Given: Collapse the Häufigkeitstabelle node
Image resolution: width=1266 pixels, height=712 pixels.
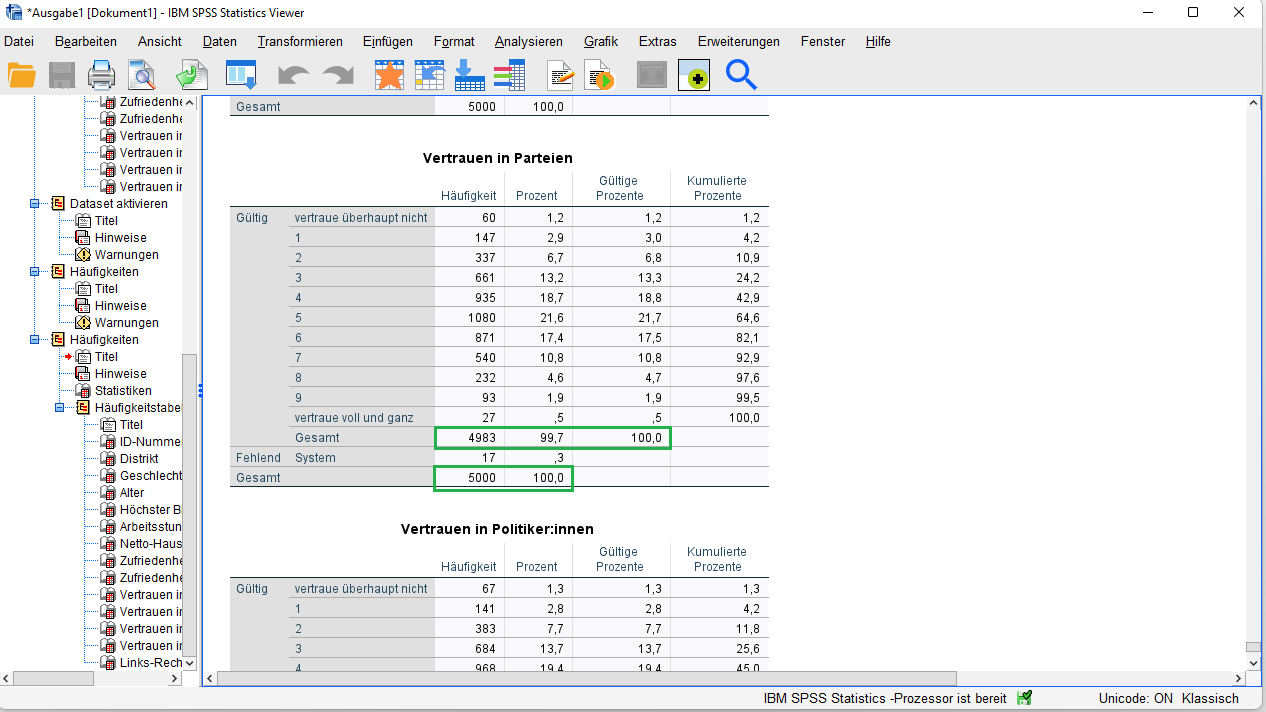Looking at the screenshot, I should pyautogui.click(x=58, y=407).
